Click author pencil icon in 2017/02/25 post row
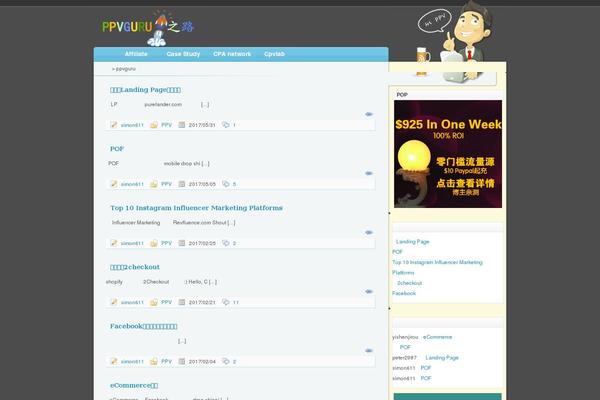The image size is (600, 400). [x=114, y=243]
